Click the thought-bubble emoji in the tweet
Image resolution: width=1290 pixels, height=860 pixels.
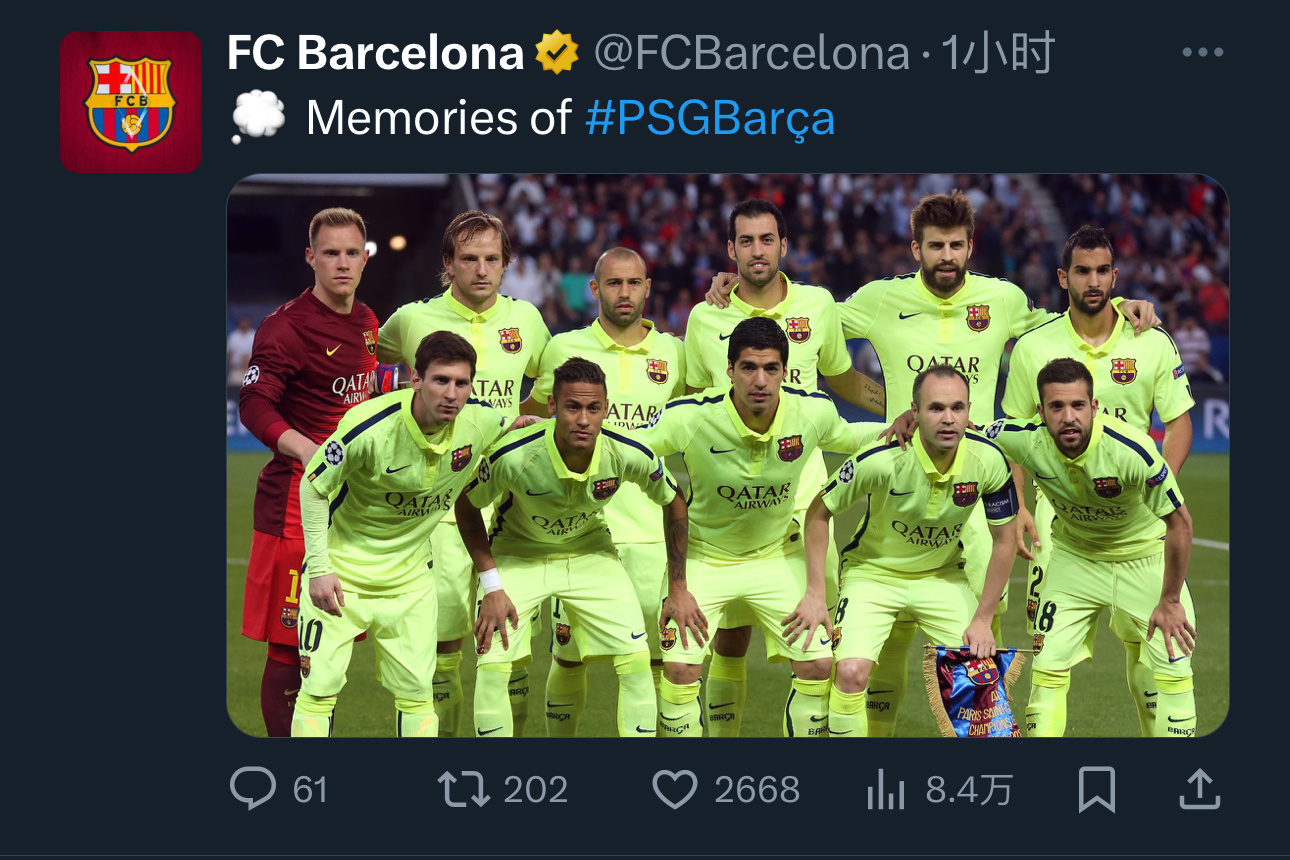pyautogui.click(x=258, y=119)
